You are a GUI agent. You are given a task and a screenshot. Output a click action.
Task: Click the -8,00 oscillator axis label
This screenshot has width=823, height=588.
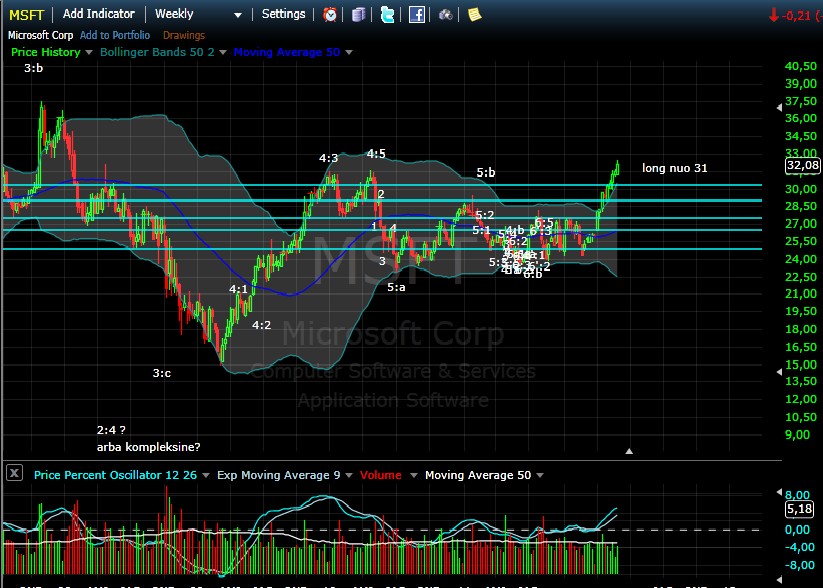click(x=799, y=565)
